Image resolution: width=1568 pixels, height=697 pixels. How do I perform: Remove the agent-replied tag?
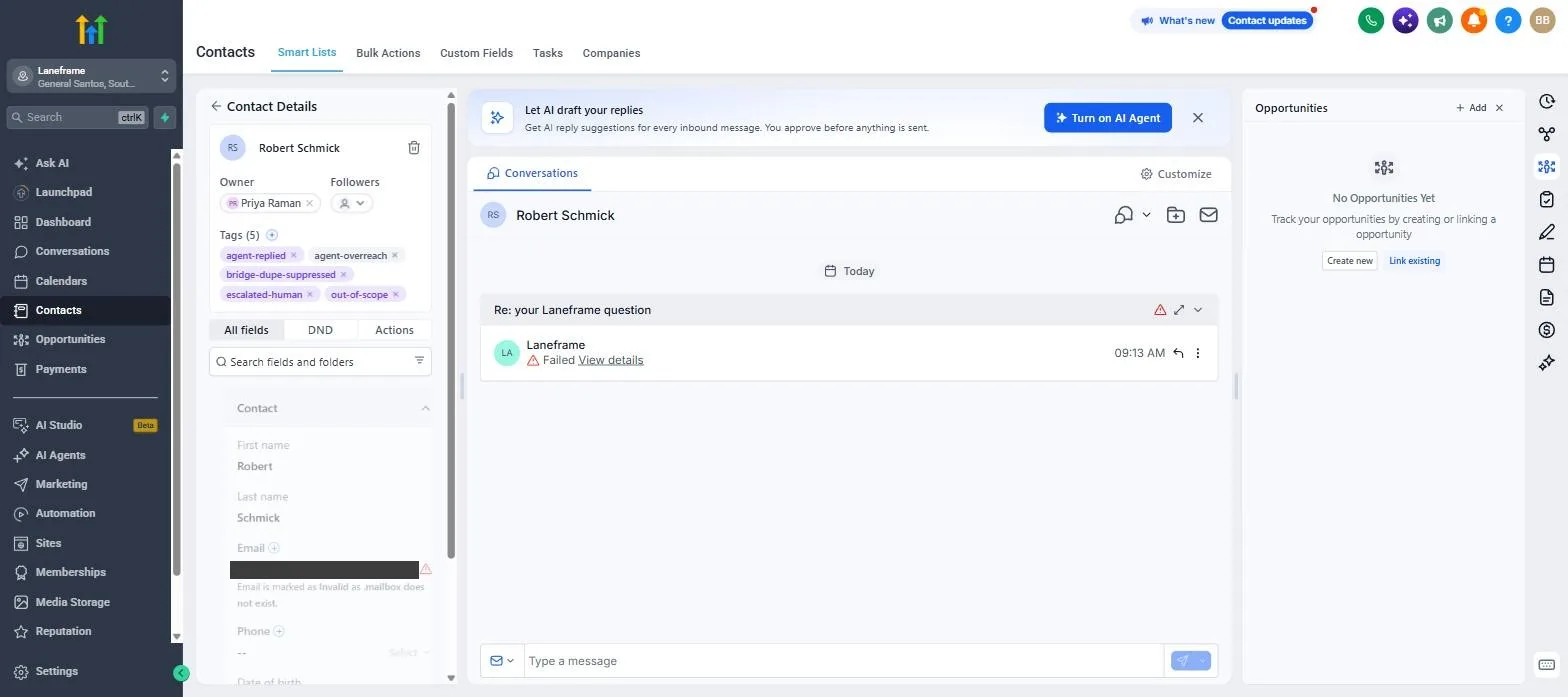(x=294, y=256)
